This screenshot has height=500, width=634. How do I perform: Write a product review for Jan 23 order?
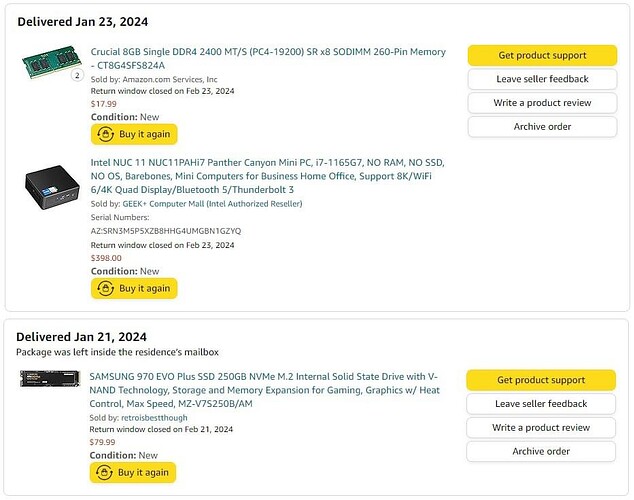tap(542, 103)
